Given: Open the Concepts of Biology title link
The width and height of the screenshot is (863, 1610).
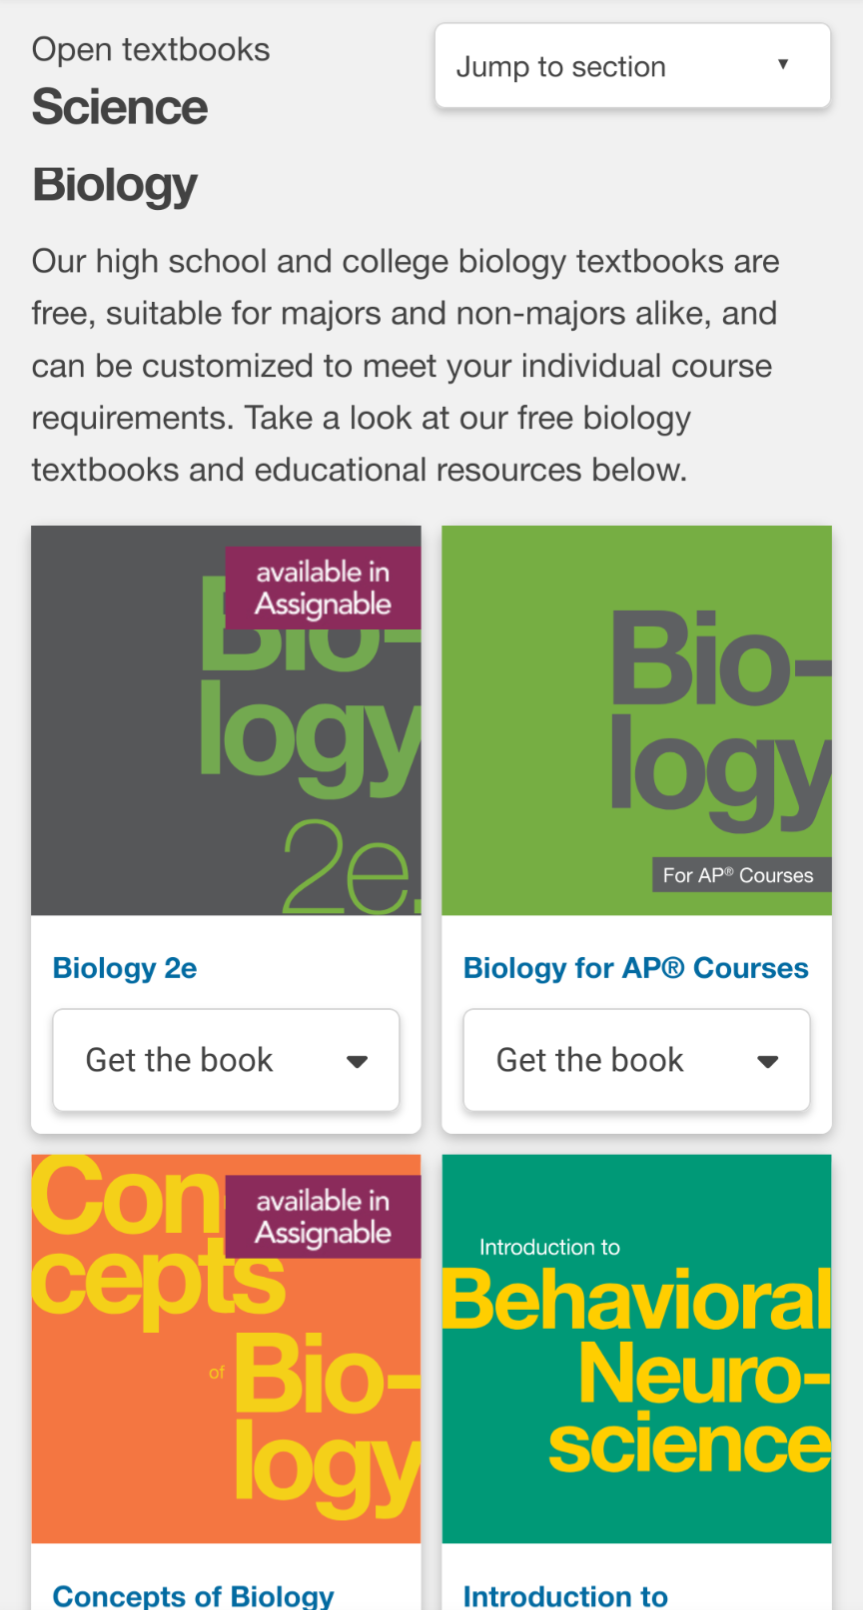Looking at the screenshot, I should click(x=193, y=1595).
